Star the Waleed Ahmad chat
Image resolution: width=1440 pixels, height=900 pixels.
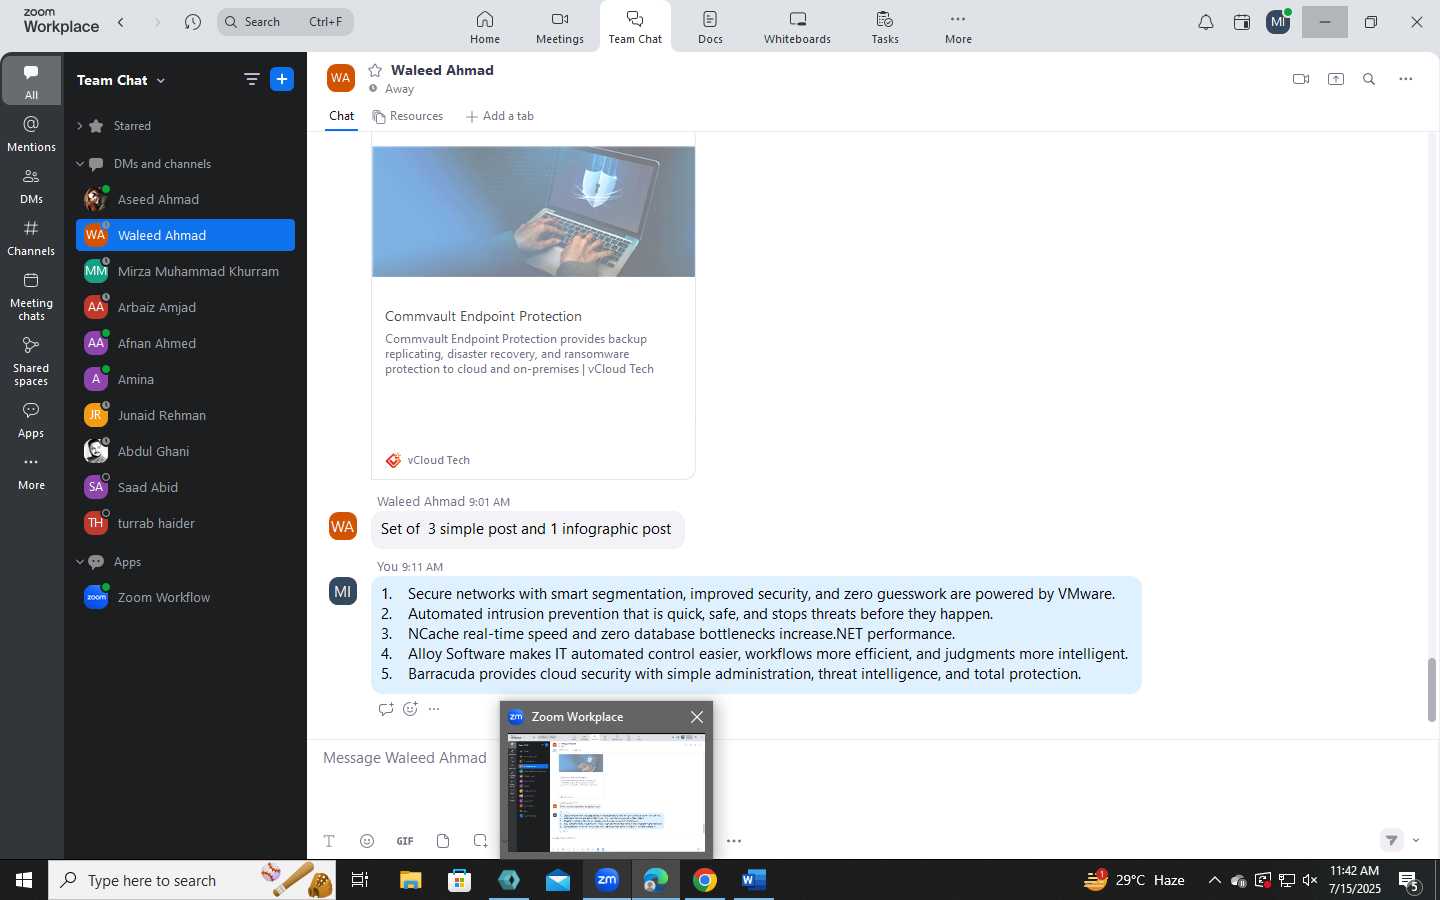[375, 70]
